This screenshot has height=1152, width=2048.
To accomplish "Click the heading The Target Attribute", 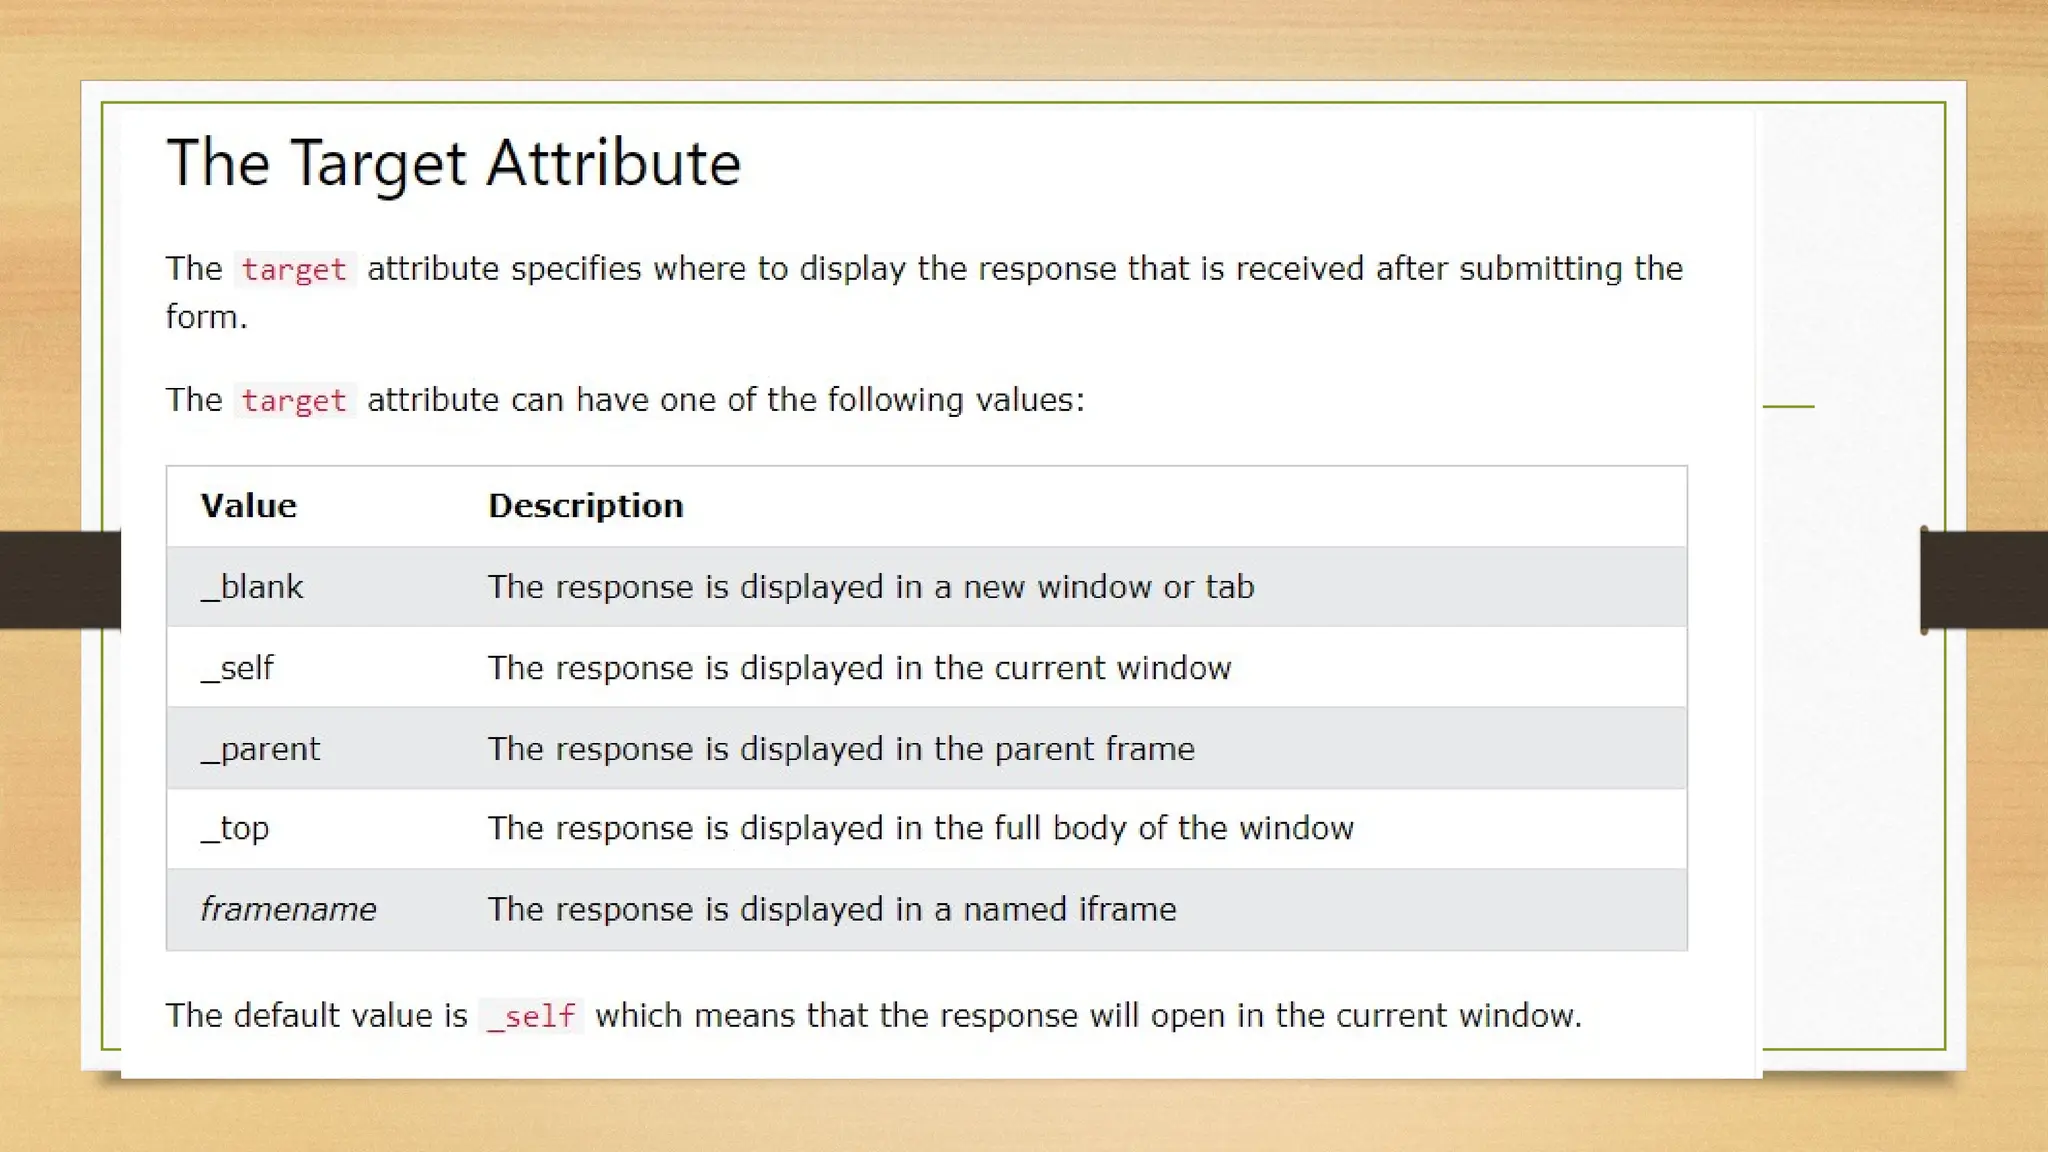I will pos(453,163).
